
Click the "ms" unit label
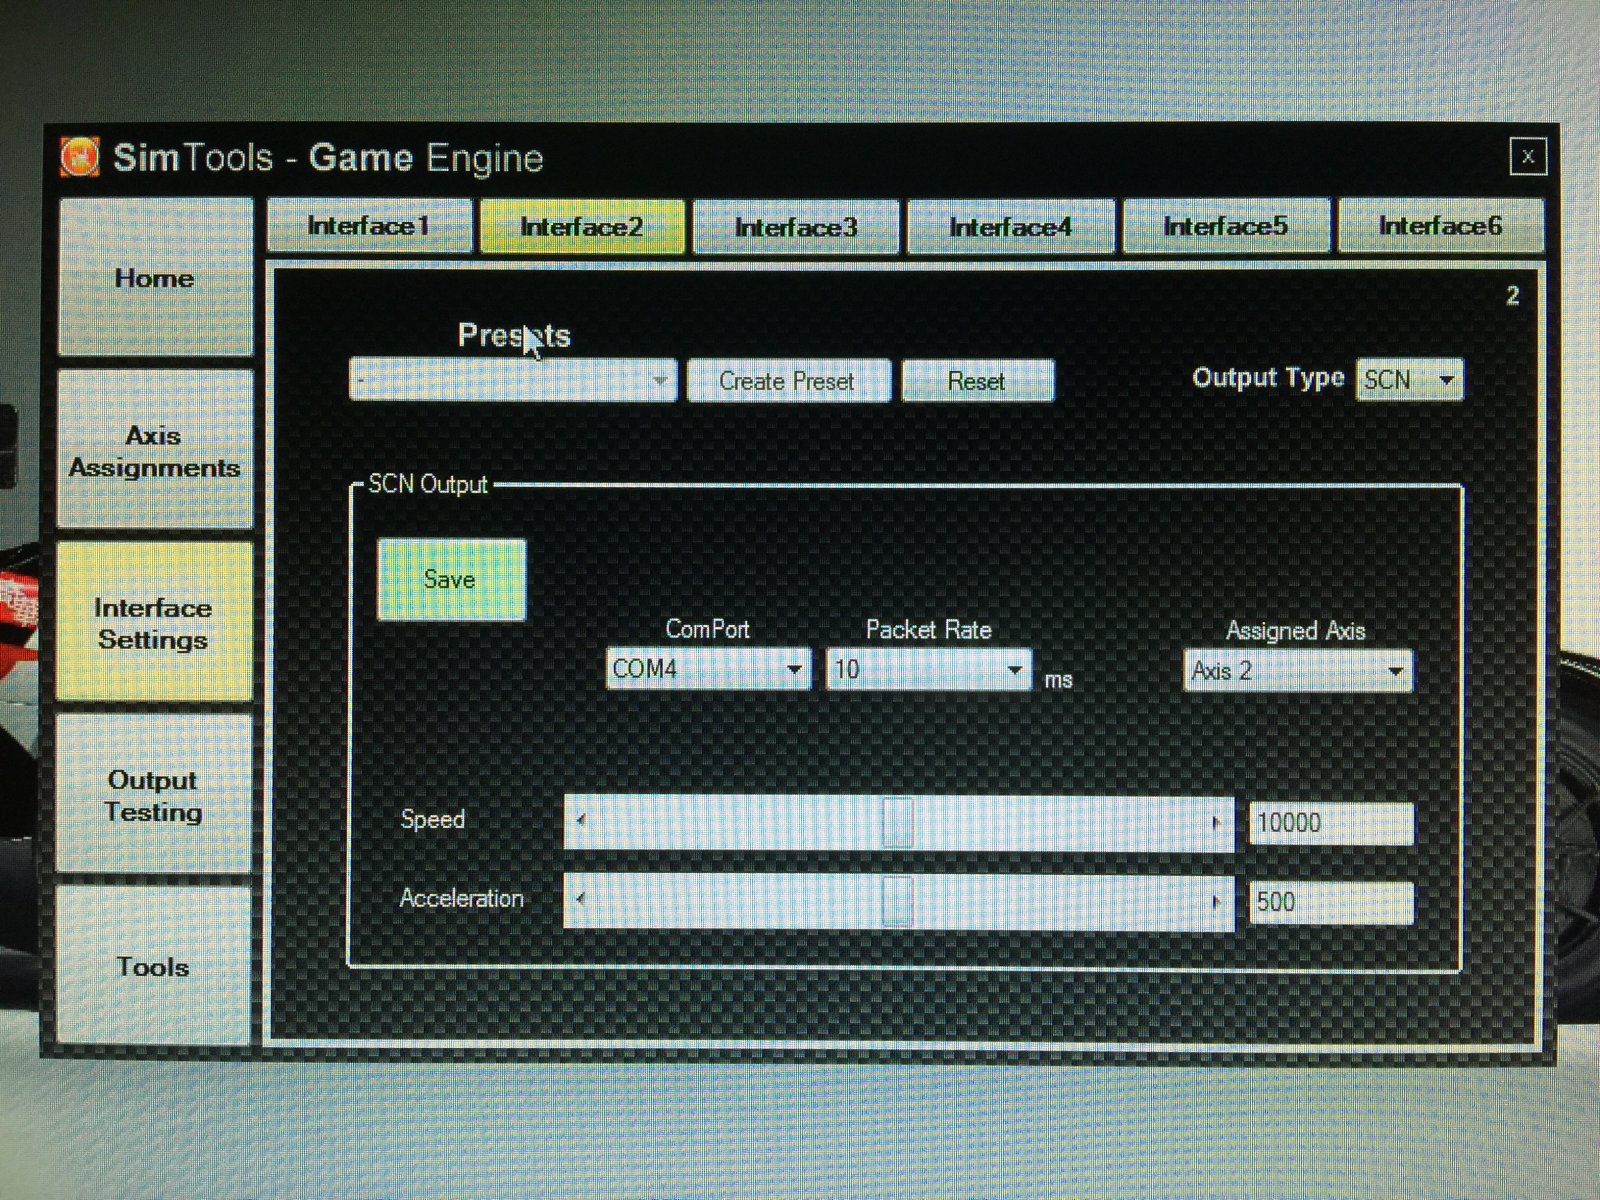pyautogui.click(x=1058, y=681)
